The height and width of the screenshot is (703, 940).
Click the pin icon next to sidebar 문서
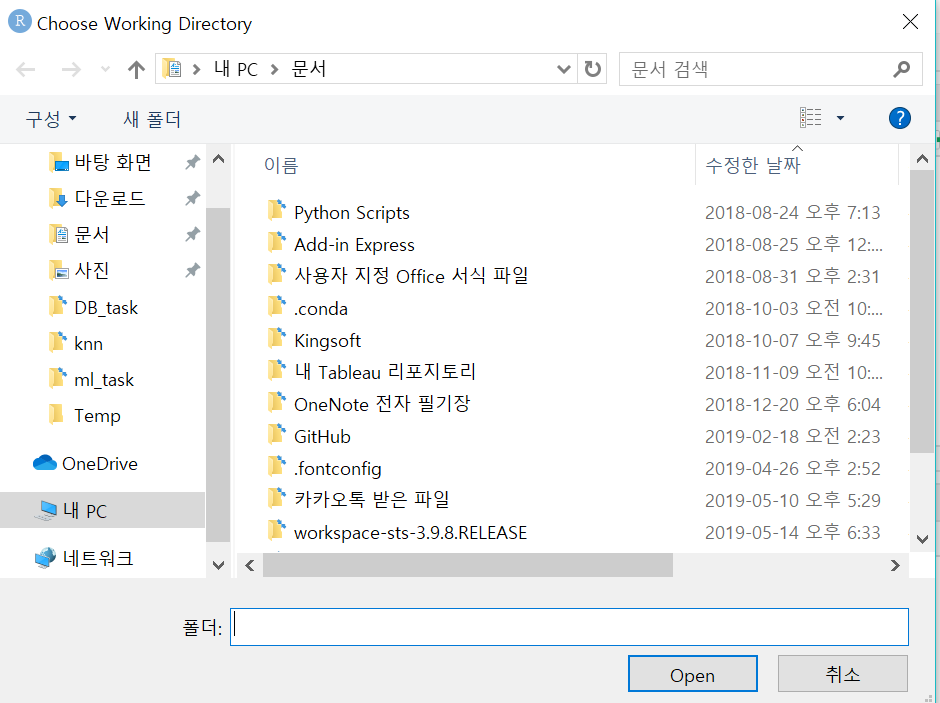[192, 234]
